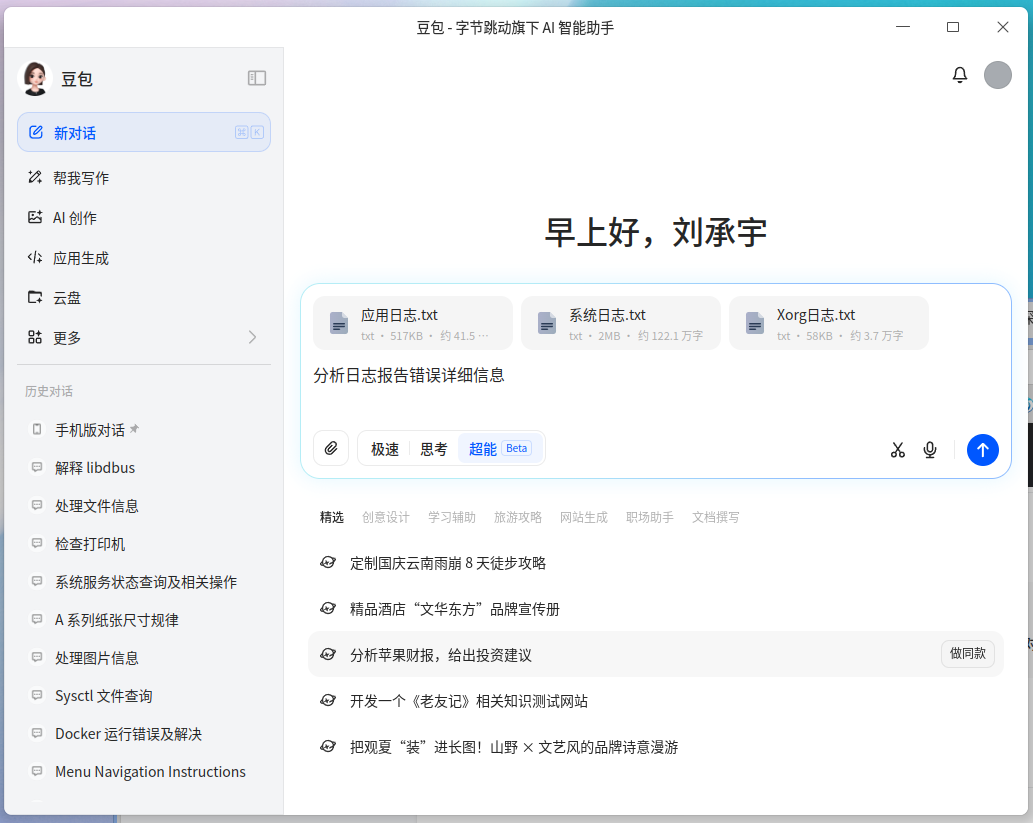Open the notifications bell
This screenshot has width=1033, height=823.
pyautogui.click(x=960, y=75)
